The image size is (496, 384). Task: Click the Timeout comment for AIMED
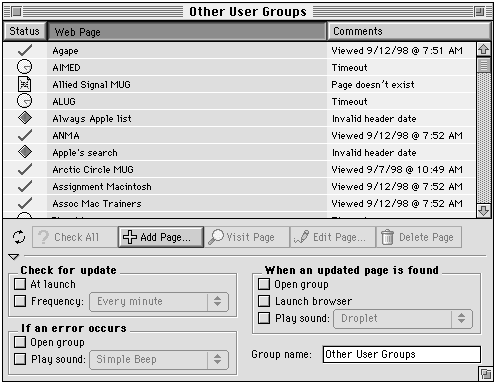[x=349, y=68]
